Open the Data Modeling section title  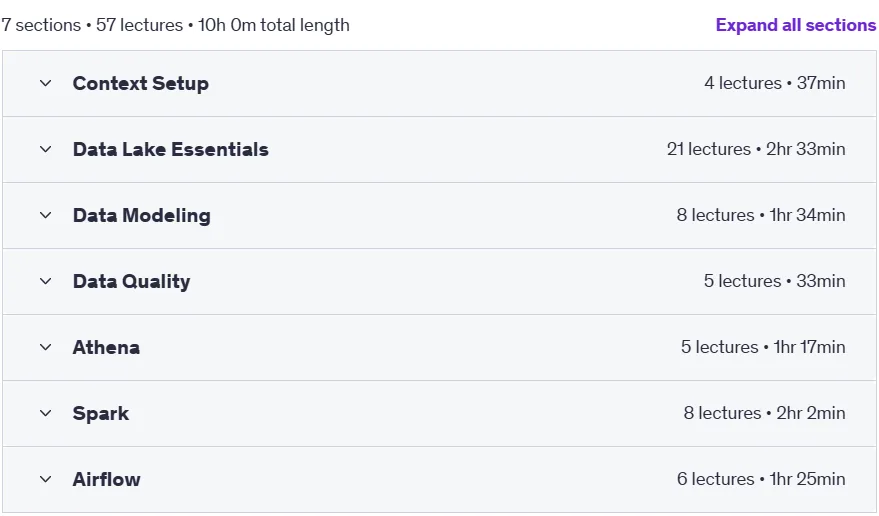[x=142, y=215]
